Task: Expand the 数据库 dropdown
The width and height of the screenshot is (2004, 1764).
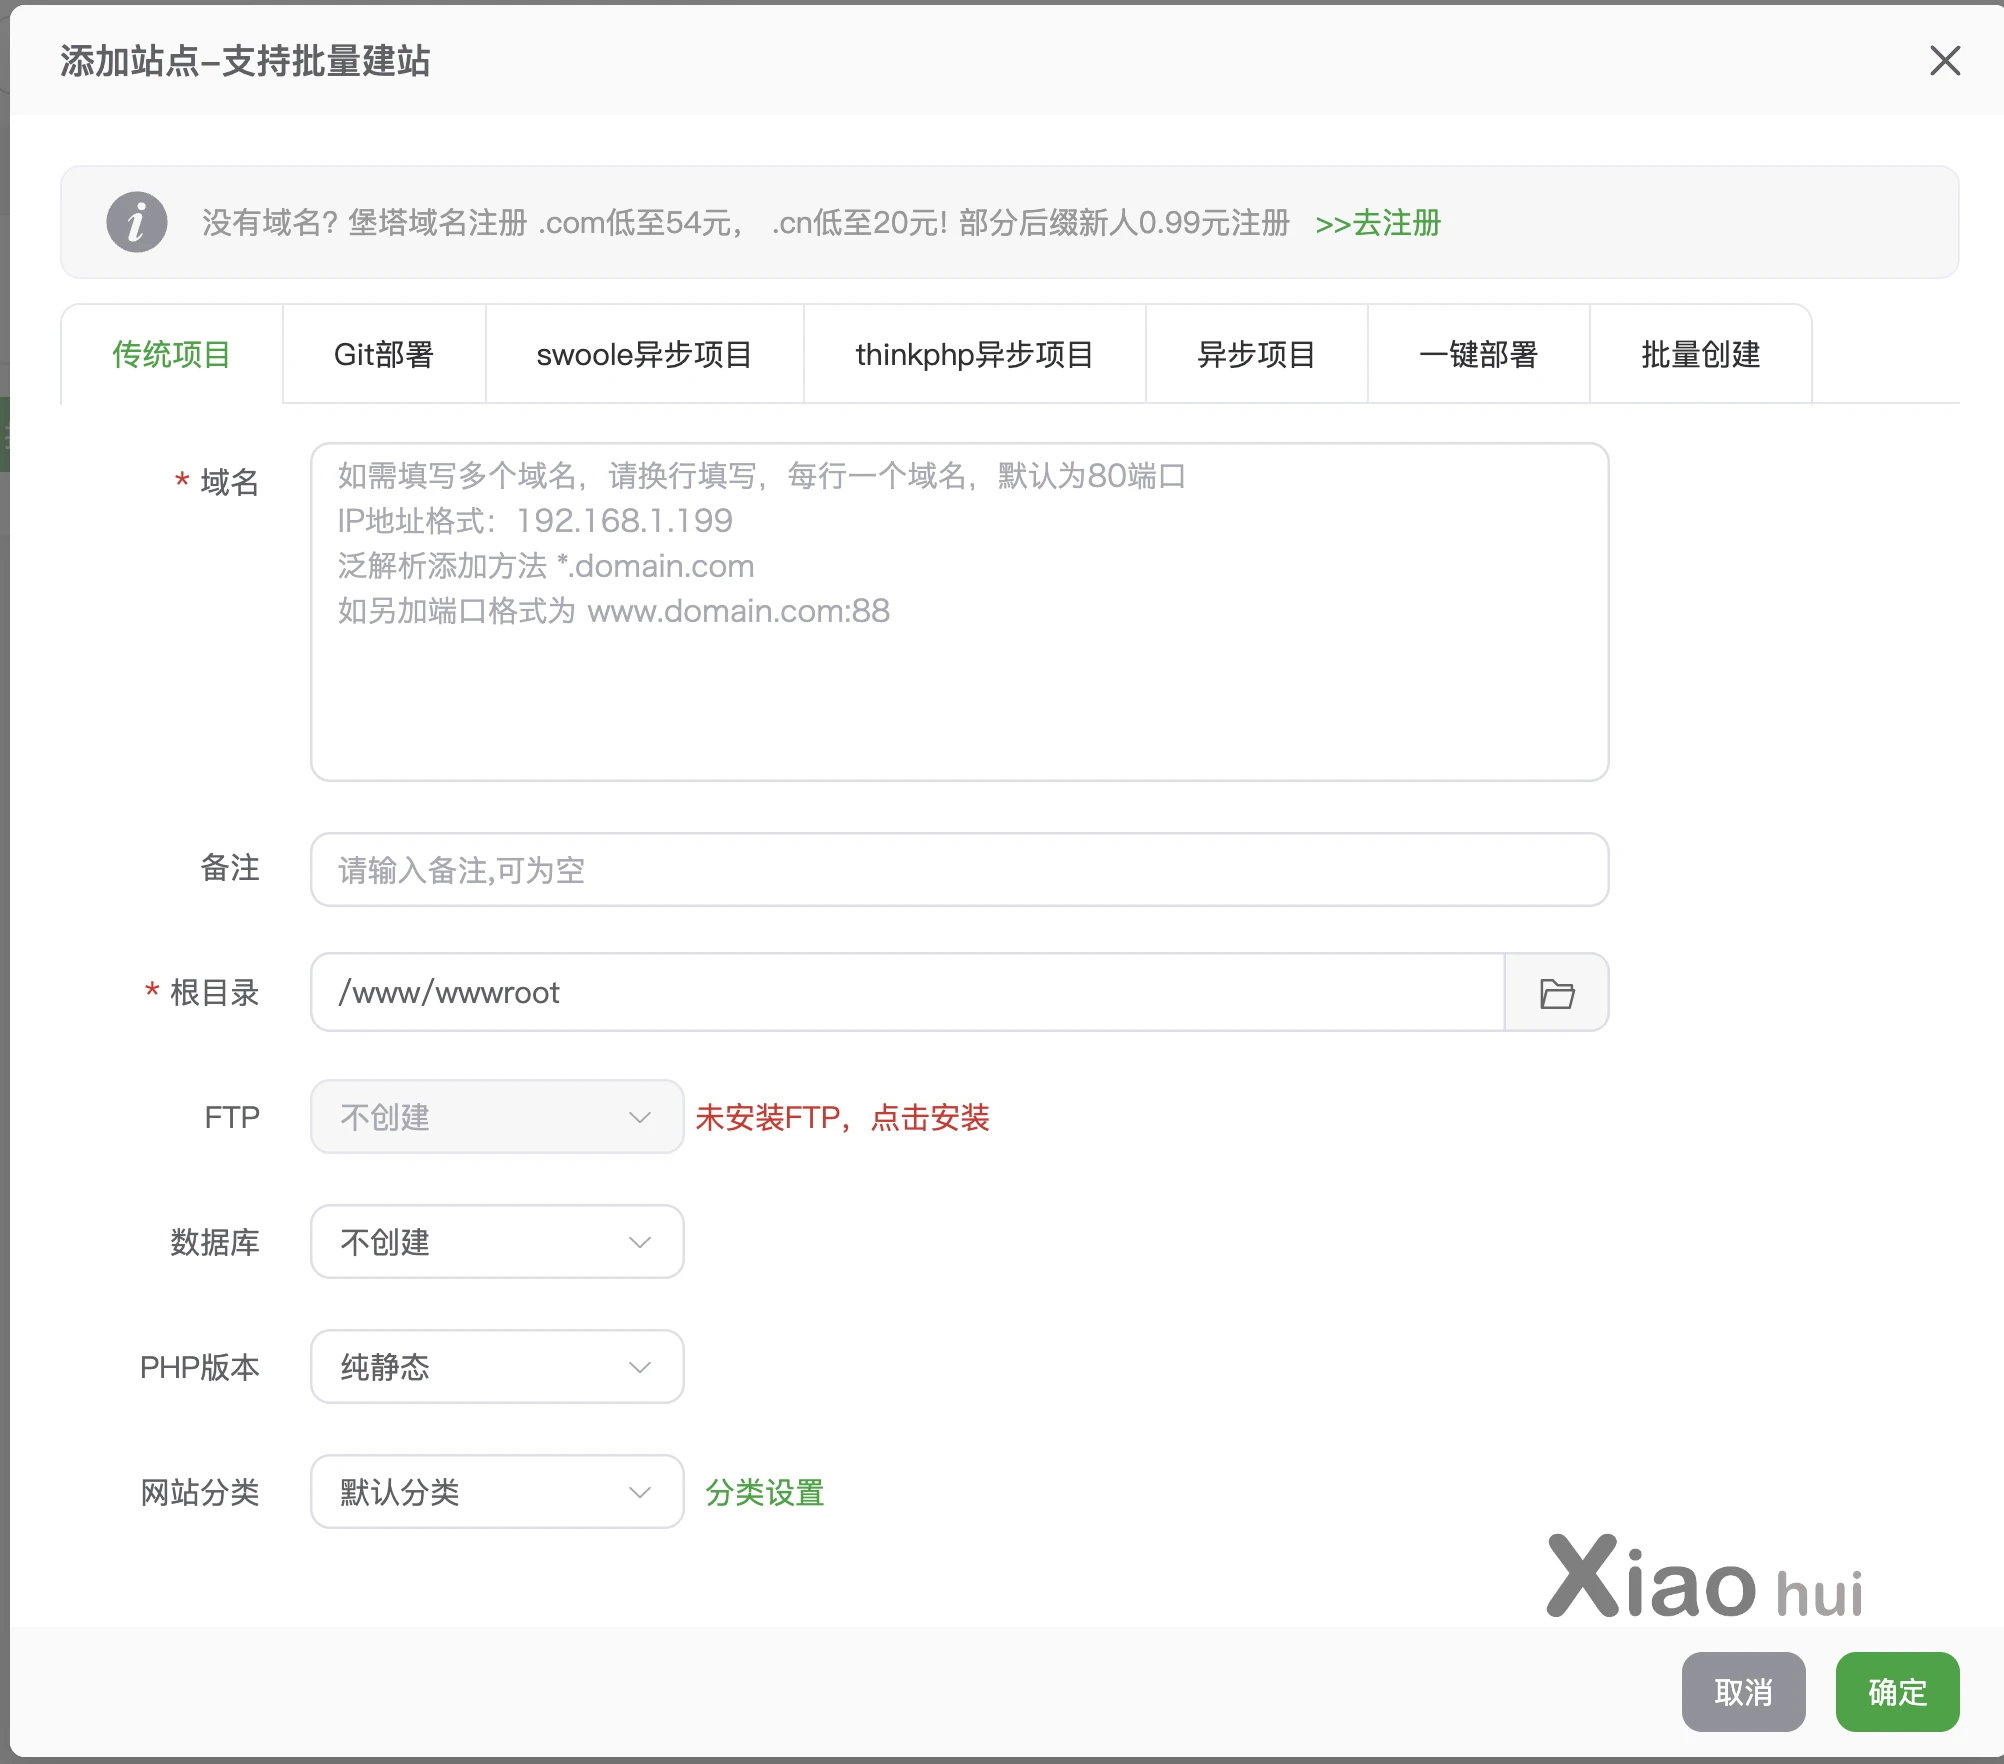Action: 496,1242
